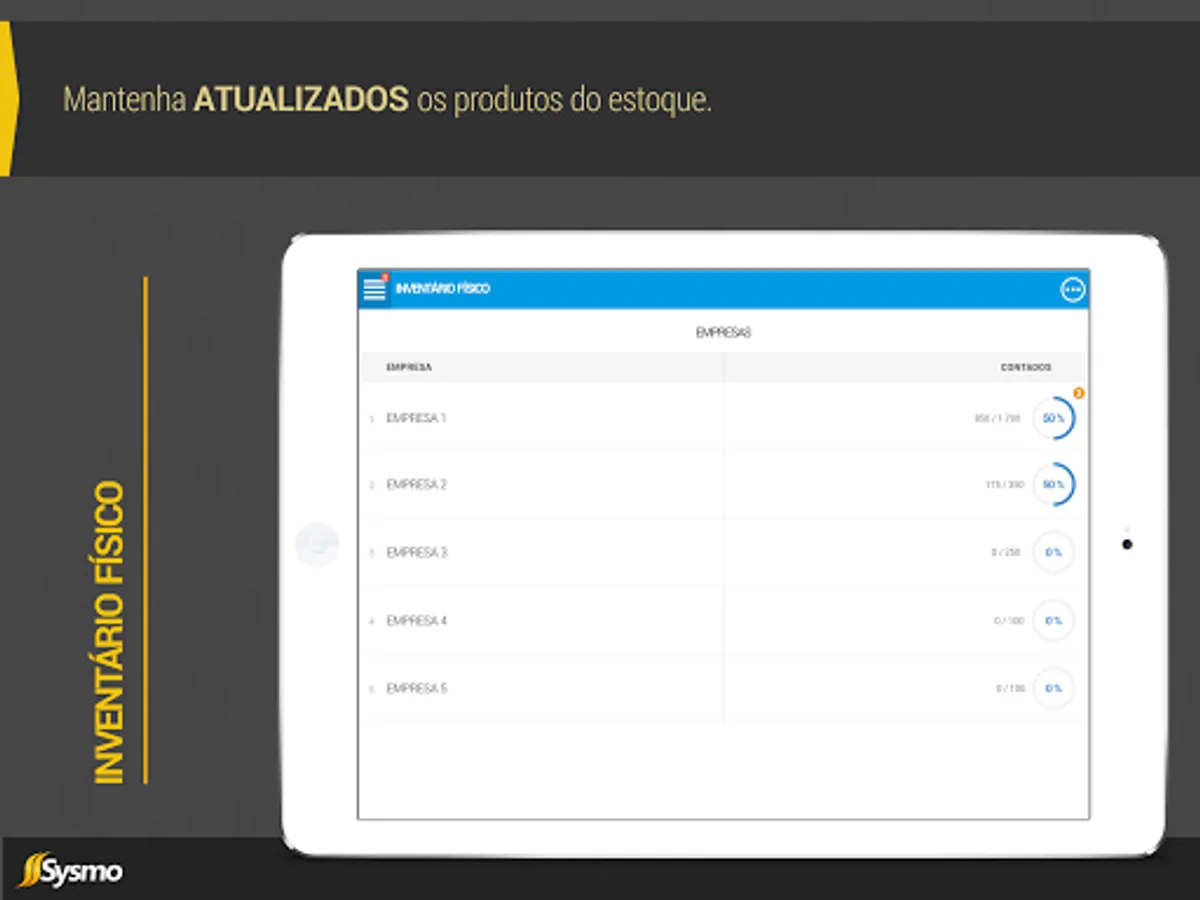Click the 50% progress circle for Empresa 1
The width and height of the screenshot is (1200, 900).
tap(1054, 418)
